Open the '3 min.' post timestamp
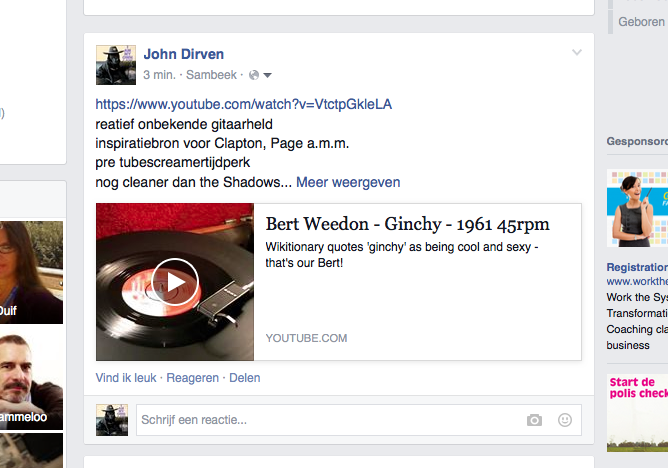The image size is (668, 468). tap(159, 75)
